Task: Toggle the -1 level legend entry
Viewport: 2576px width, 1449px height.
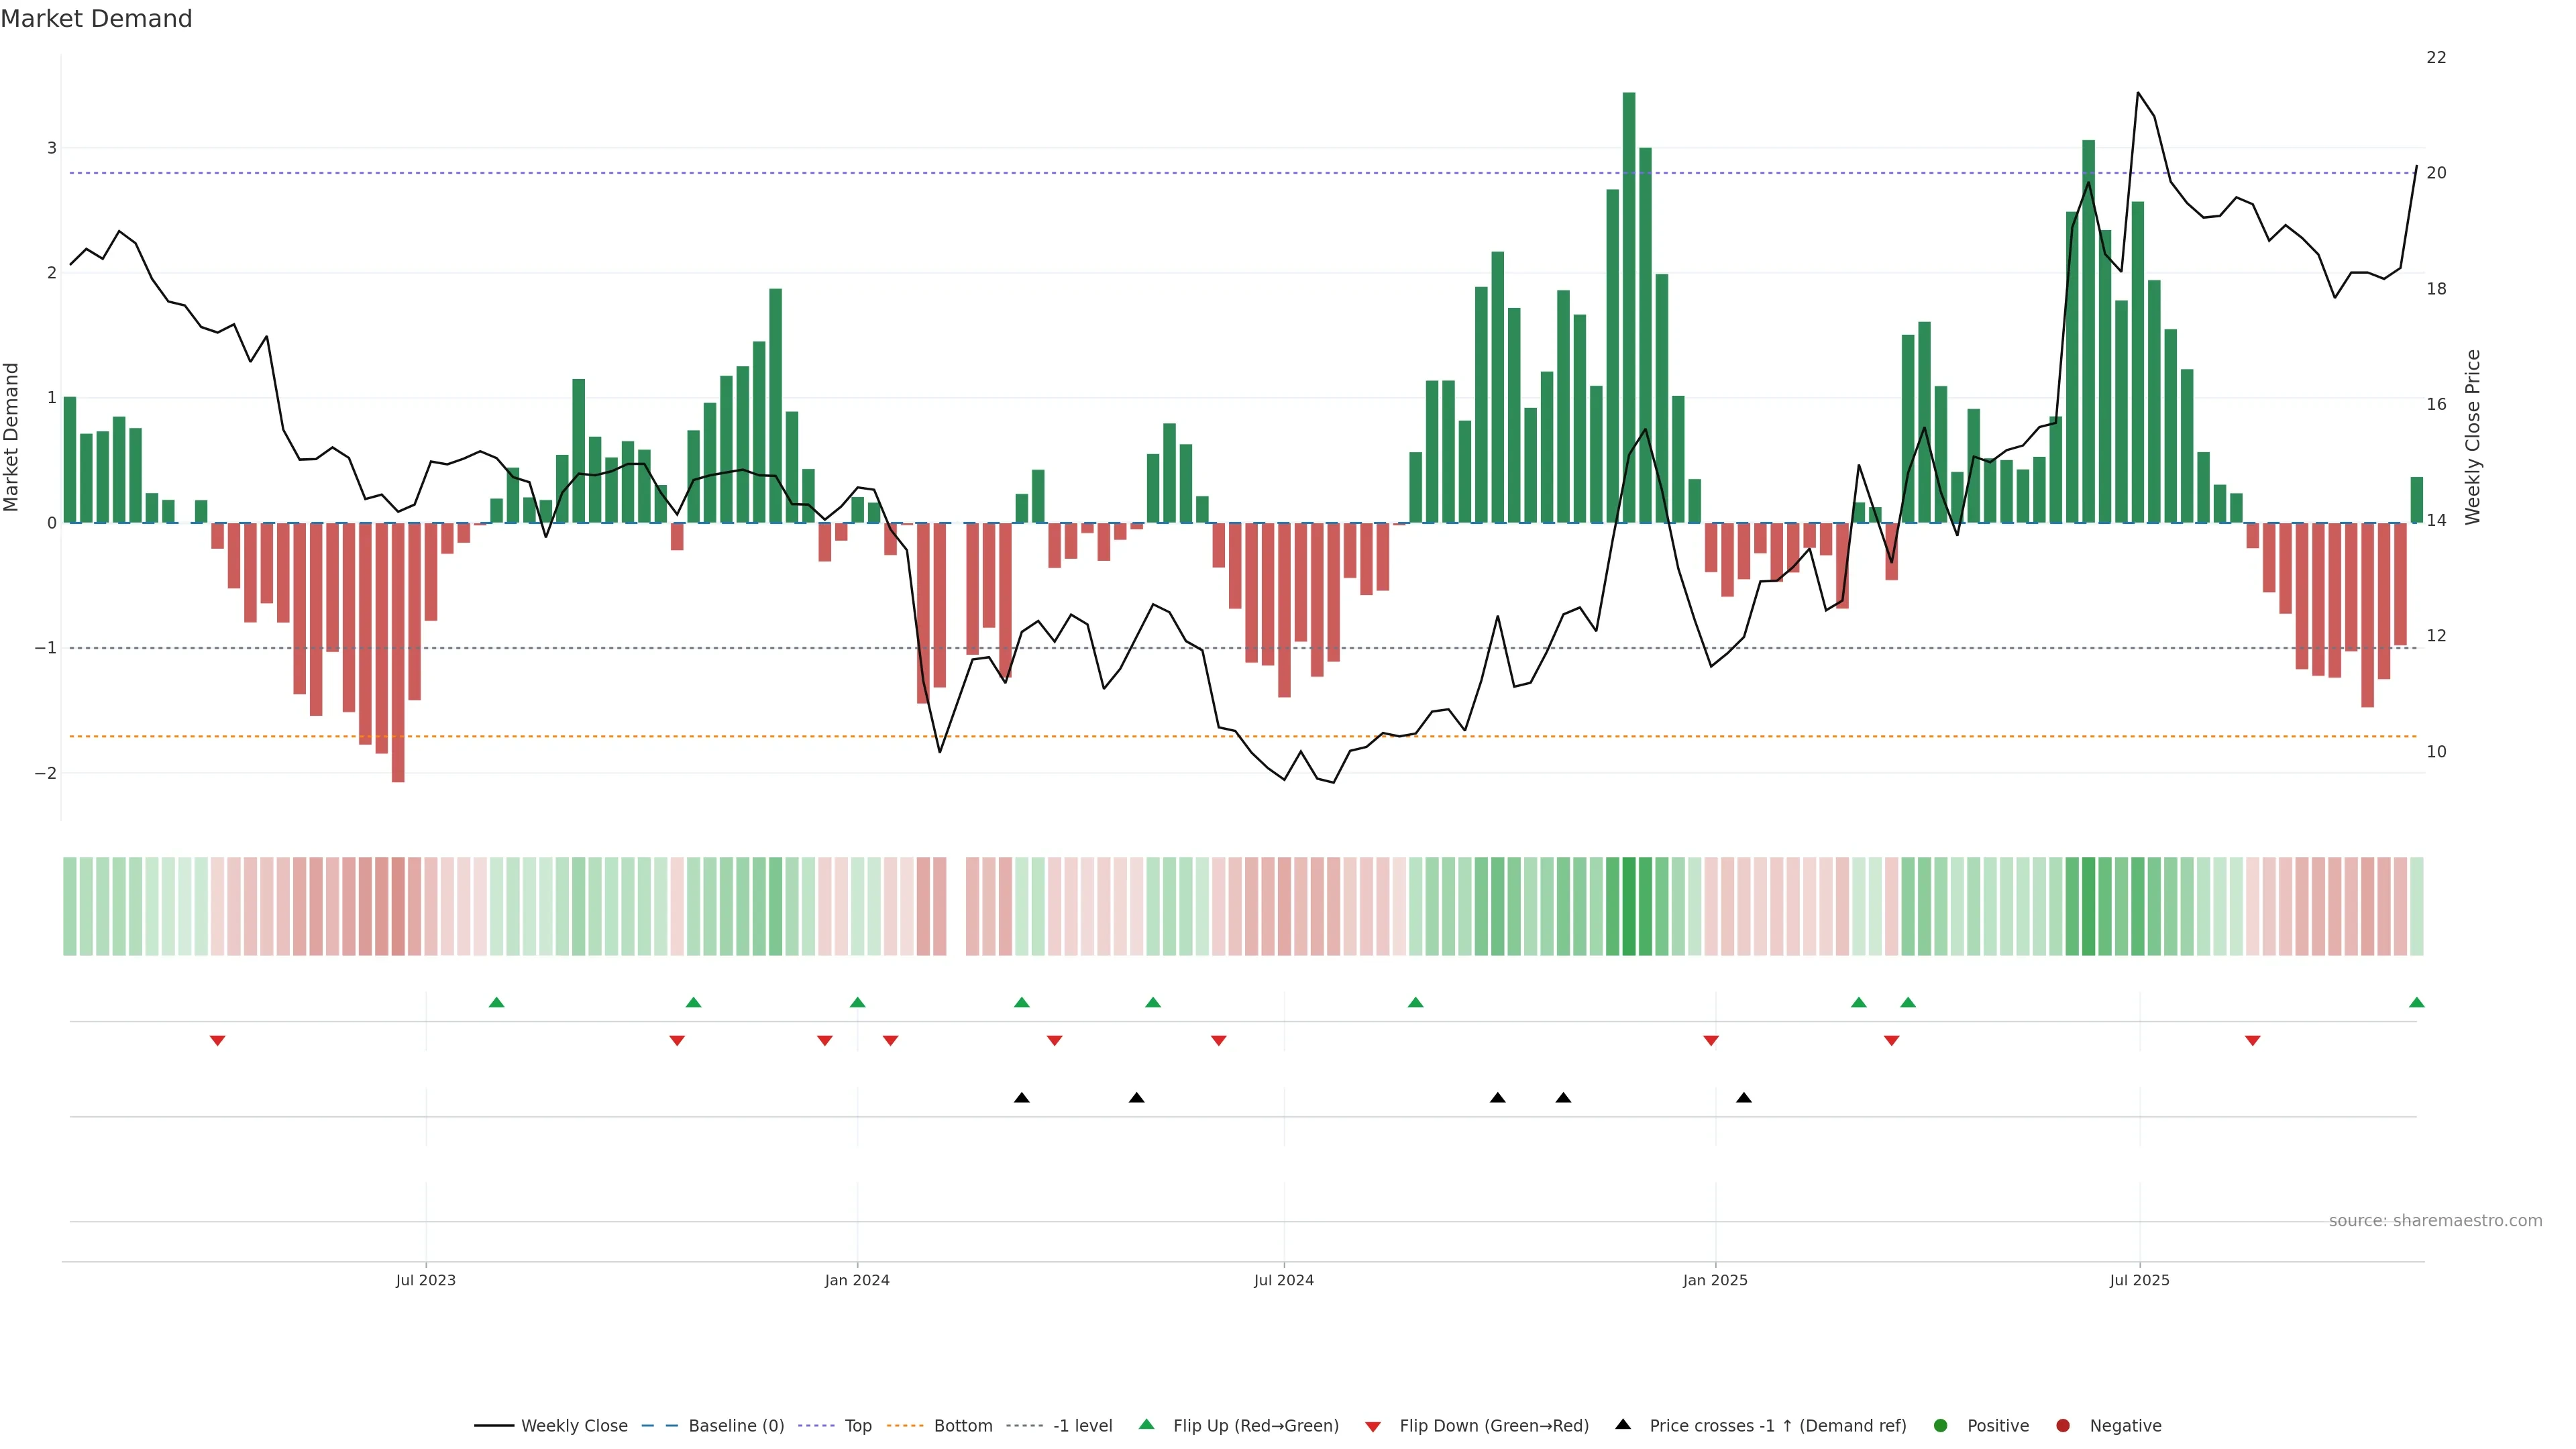Action: click(x=1082, y=1425)
